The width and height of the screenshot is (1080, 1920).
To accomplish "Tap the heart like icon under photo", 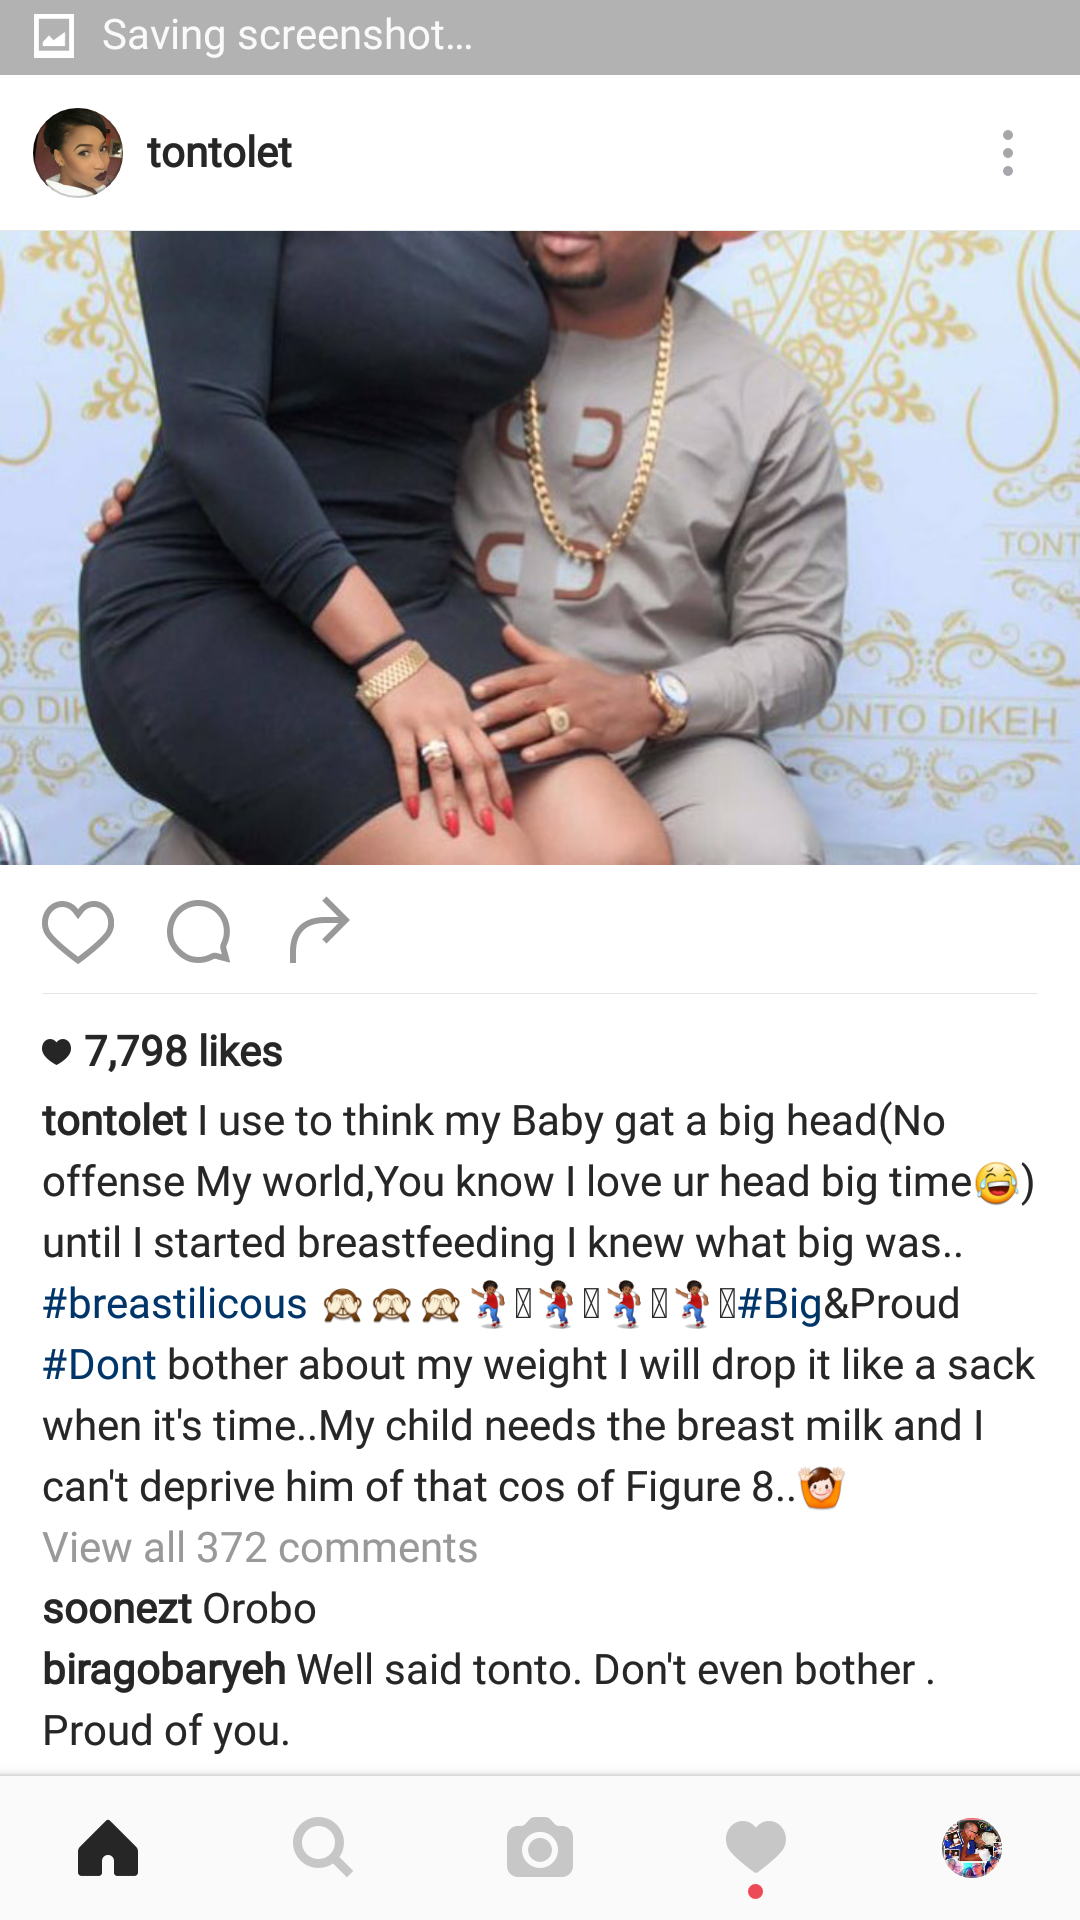I will pyautogui.click(x=78, y=931).
